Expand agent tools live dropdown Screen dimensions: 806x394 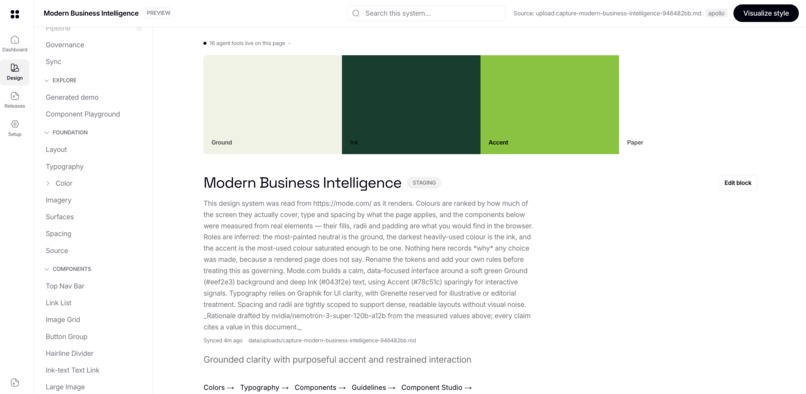click(289, 44)
